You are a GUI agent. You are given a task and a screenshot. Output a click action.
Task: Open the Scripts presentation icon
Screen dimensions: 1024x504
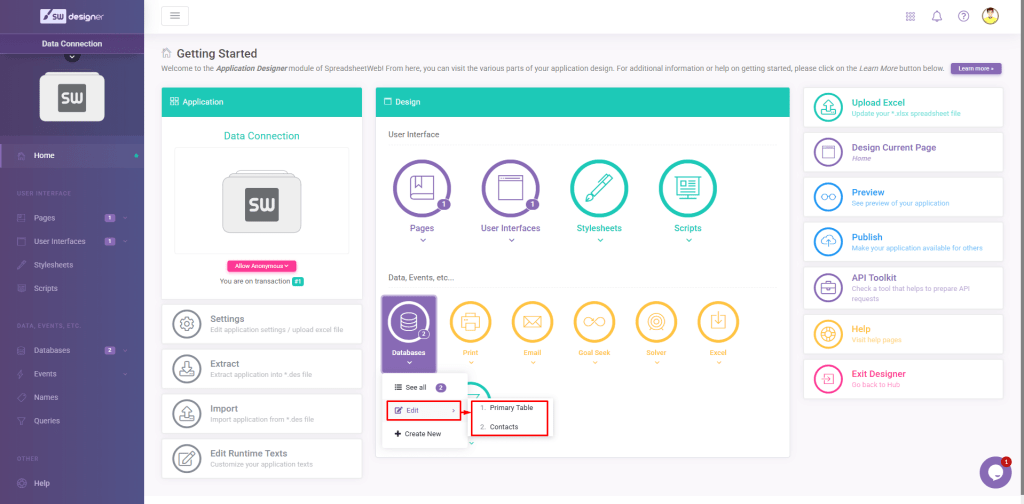tap(688, 188)
